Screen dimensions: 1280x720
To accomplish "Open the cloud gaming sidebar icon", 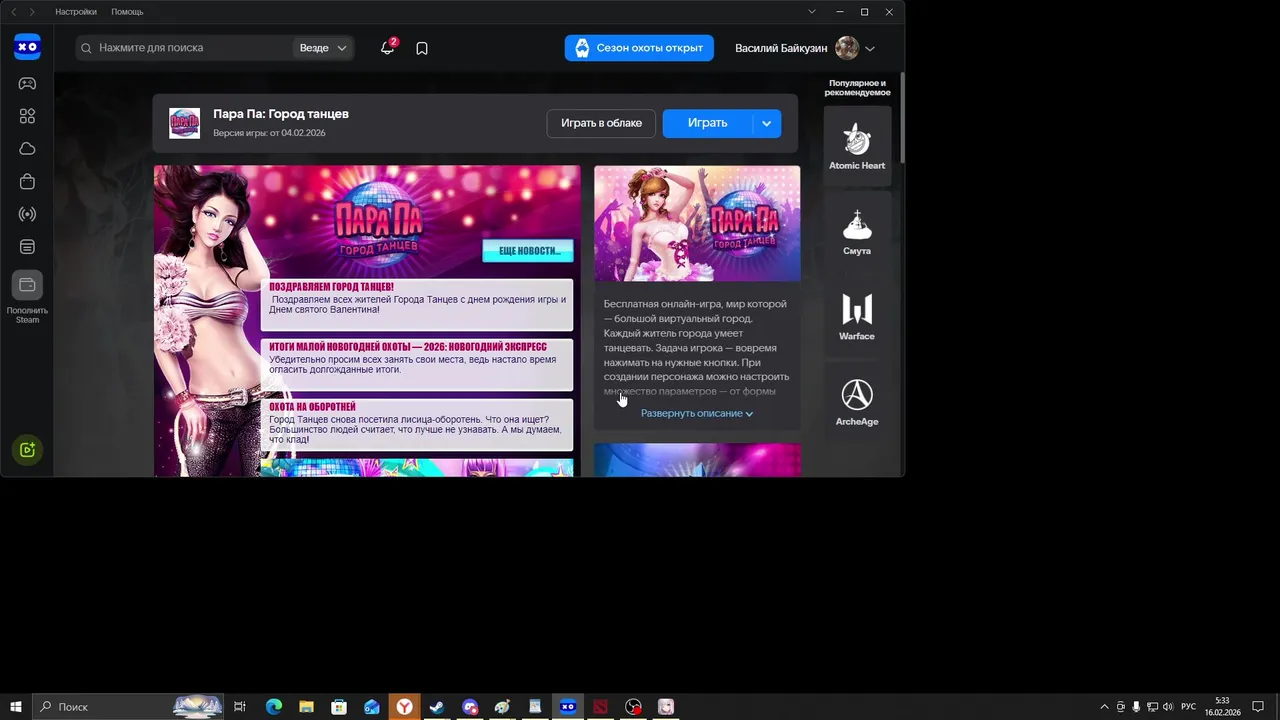I will 27,149.
